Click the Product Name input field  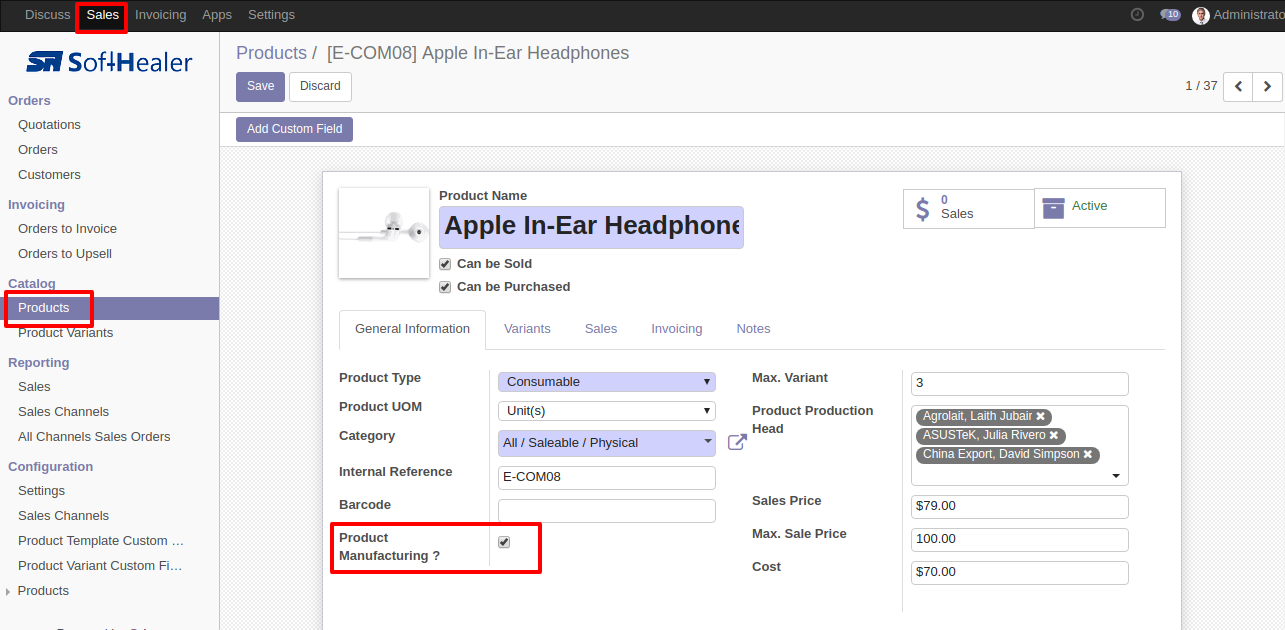591,227
